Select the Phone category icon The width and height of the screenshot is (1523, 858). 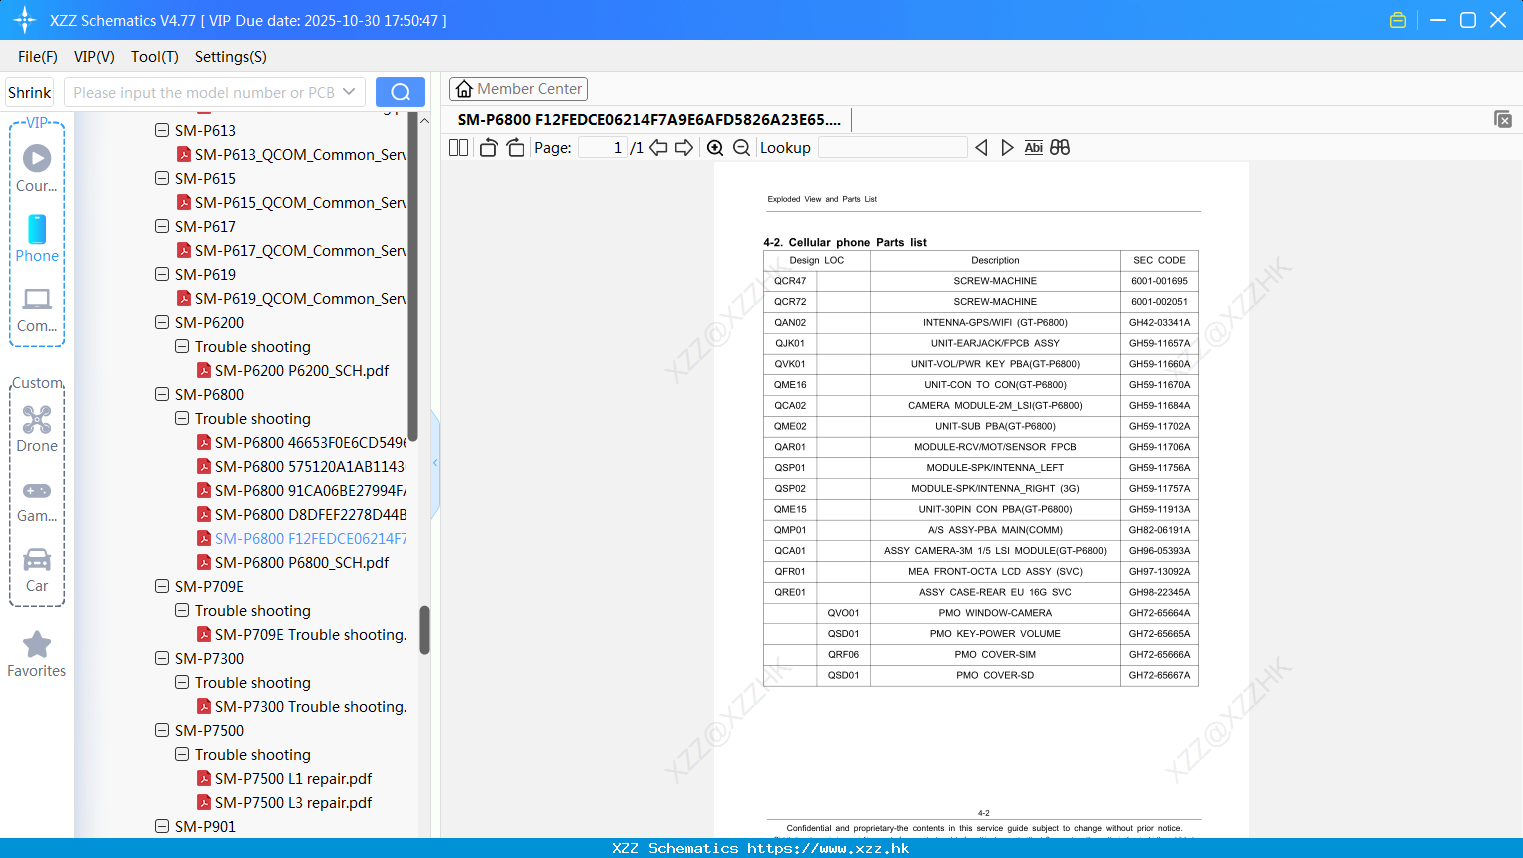click(x=37, y=238)
